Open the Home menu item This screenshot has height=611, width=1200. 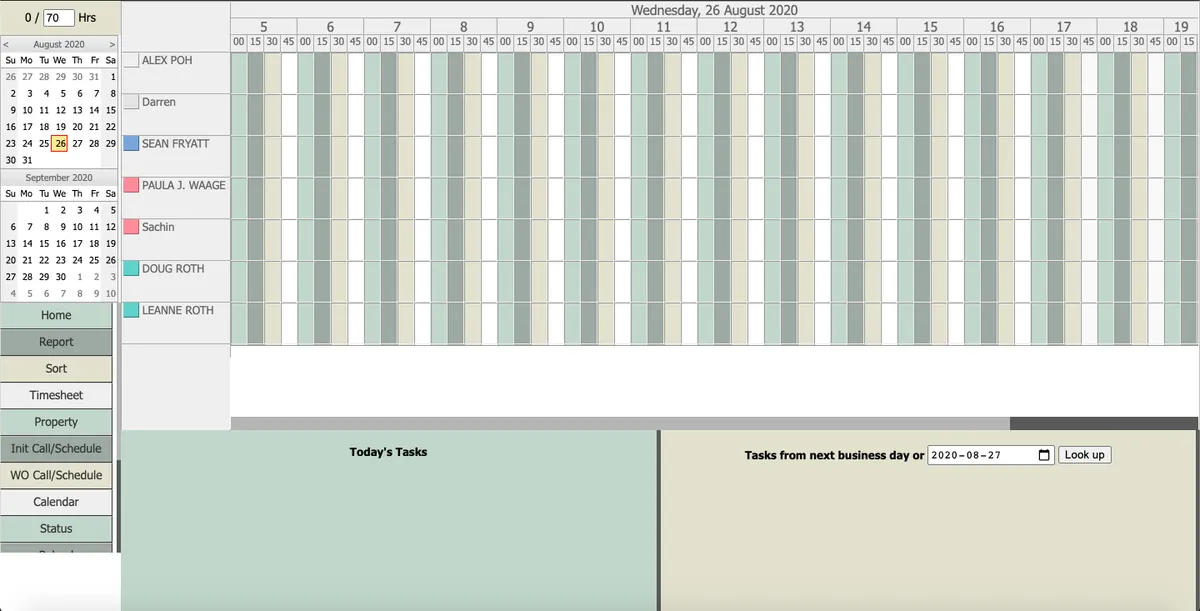coord(56,315)
